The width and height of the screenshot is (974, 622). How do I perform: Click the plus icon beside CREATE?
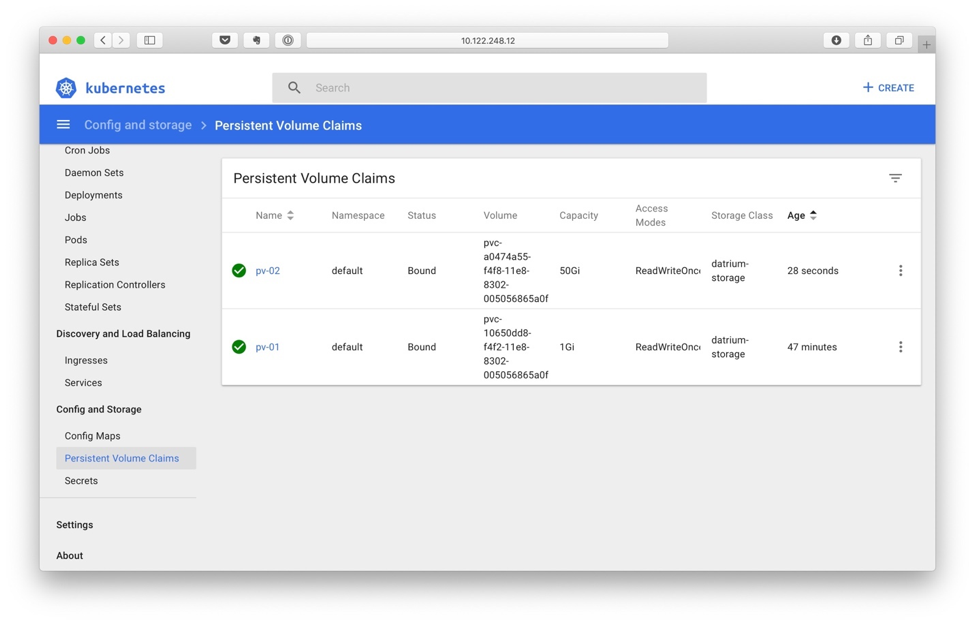pos(868,88)
